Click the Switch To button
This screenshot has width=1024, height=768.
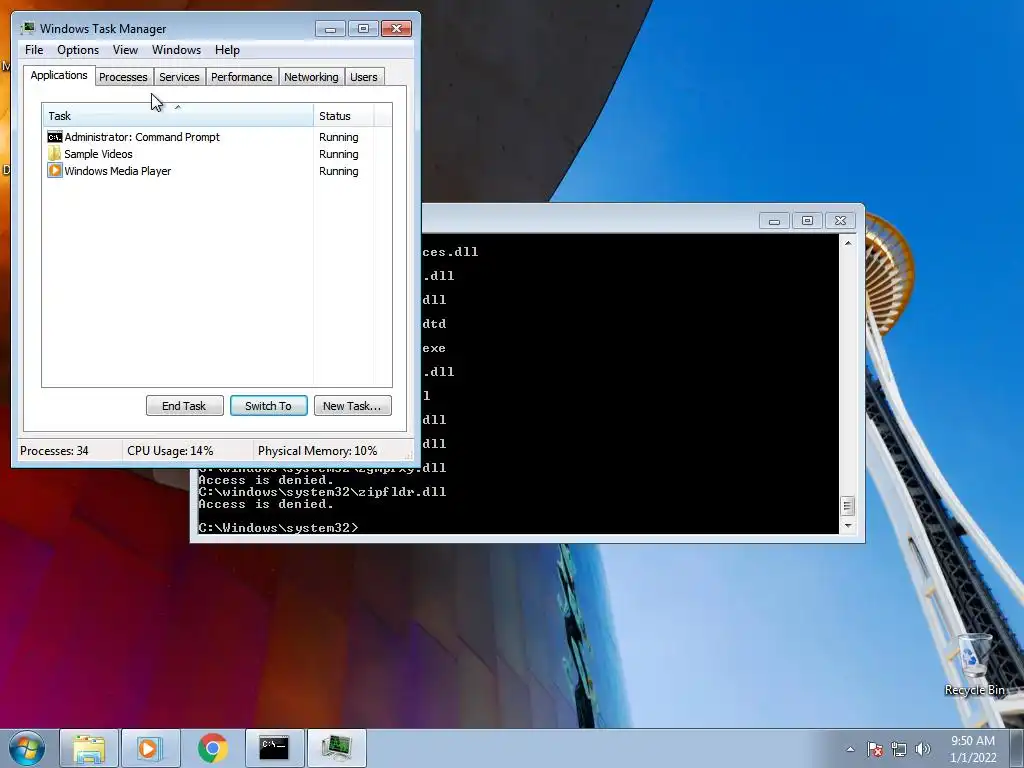[268, 406]
